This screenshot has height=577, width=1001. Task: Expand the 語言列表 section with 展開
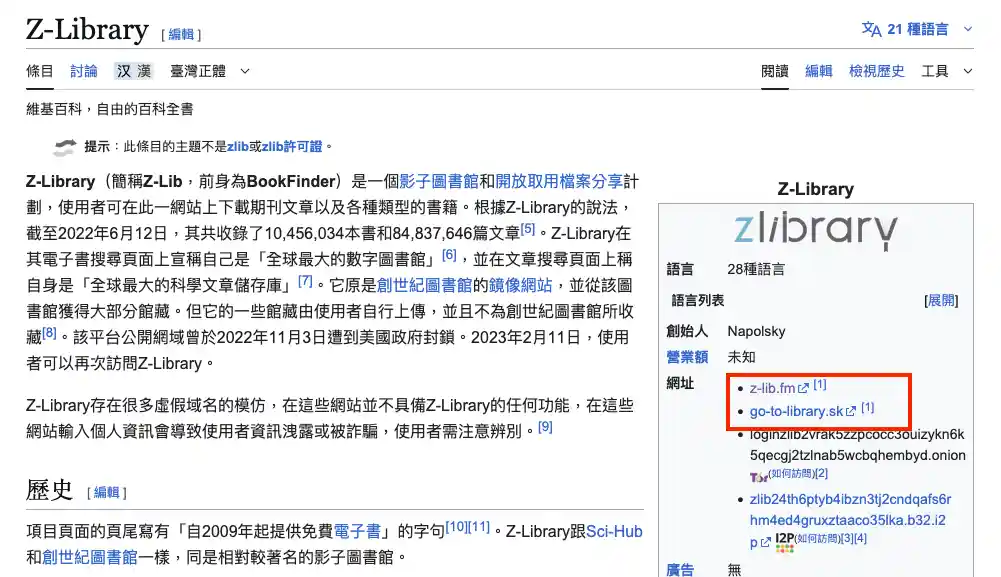[941, 300]
